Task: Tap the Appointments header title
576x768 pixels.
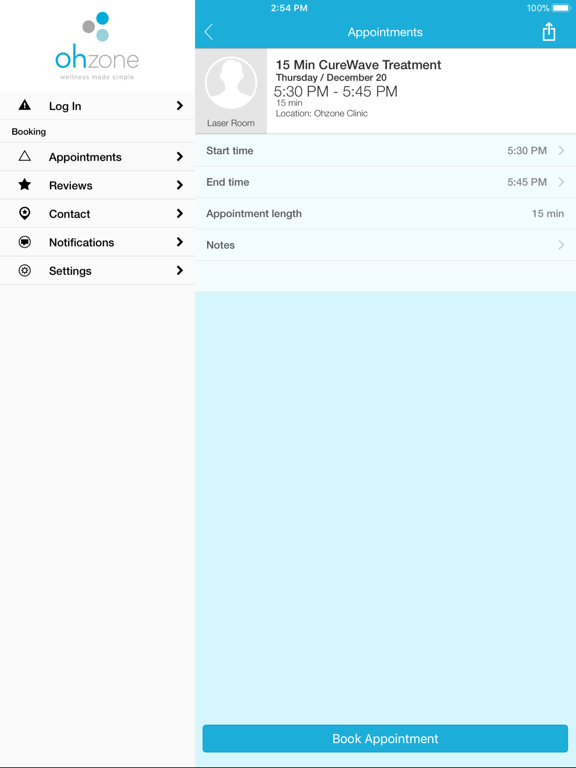Action: (x=385, y=32)
